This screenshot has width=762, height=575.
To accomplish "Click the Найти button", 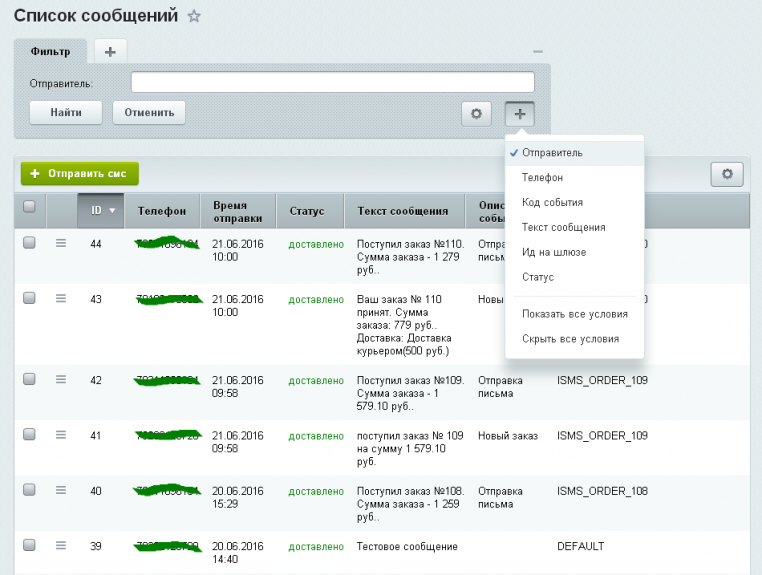I will tap(66, 112).
